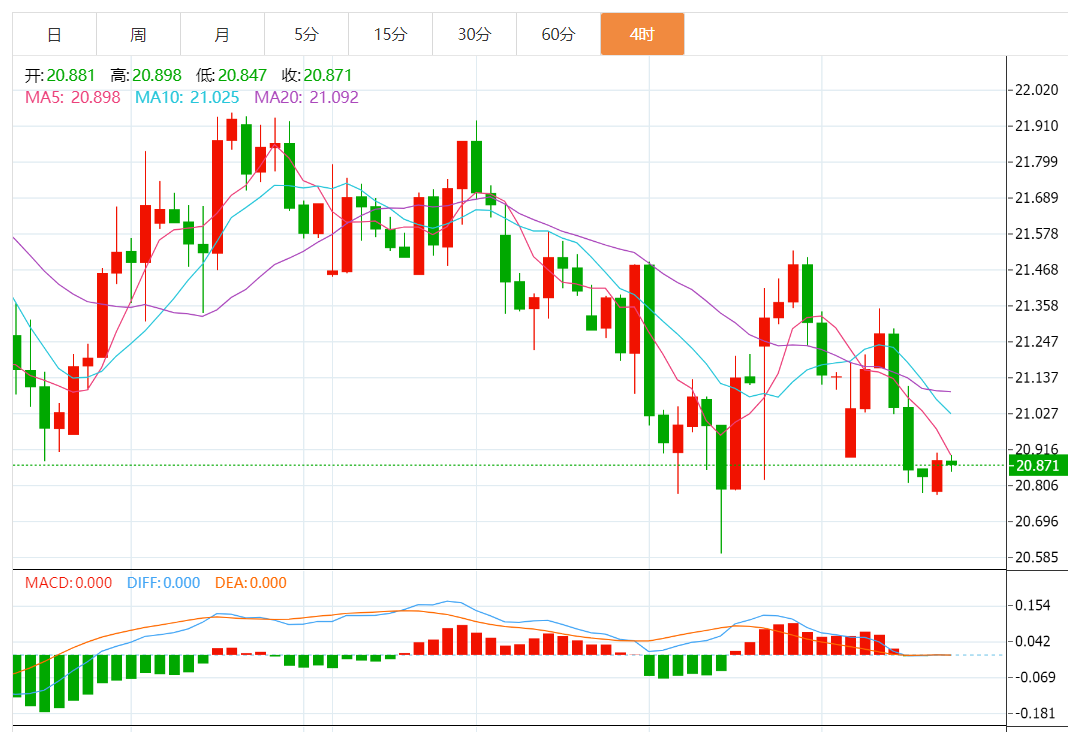This screenshot has height=732, width=1068.
Task: Click the 22.020 price axis label
Action: pyautogui.click(x=1037, y=90)
